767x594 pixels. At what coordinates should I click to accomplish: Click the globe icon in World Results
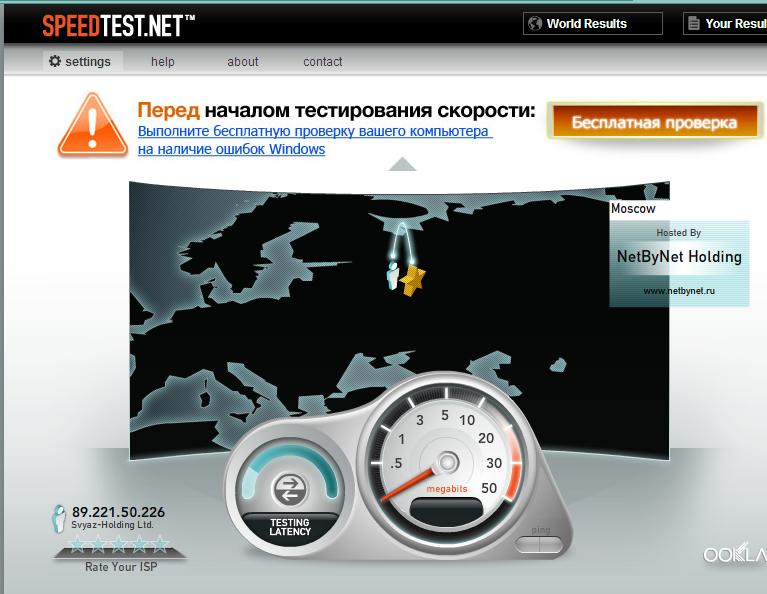pos(535,23)
